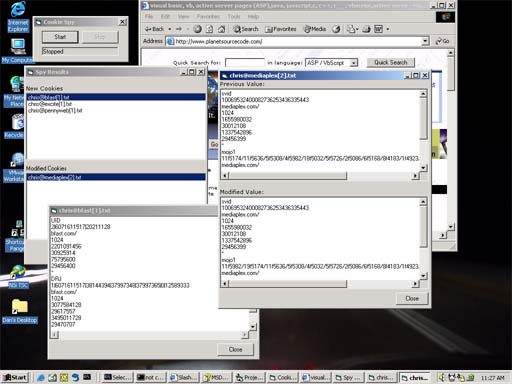Open Dan's Desktop folder icon

tap(20, 311)
